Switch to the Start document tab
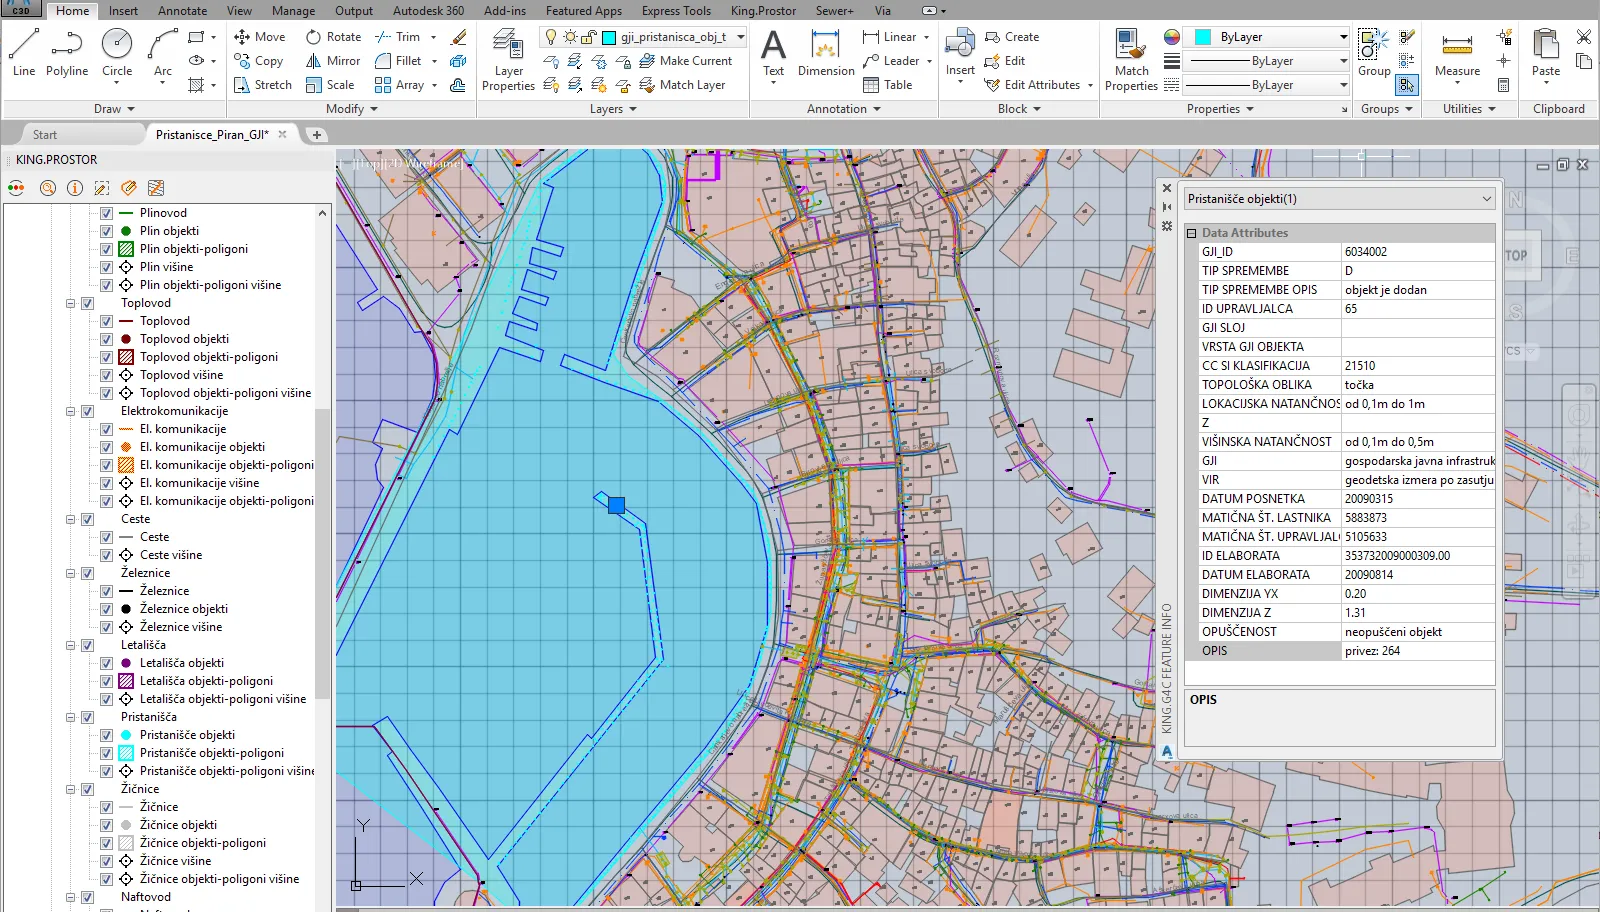Image resolution: width=1600 pixels, height=912 pixels. [x=45, y=135]
